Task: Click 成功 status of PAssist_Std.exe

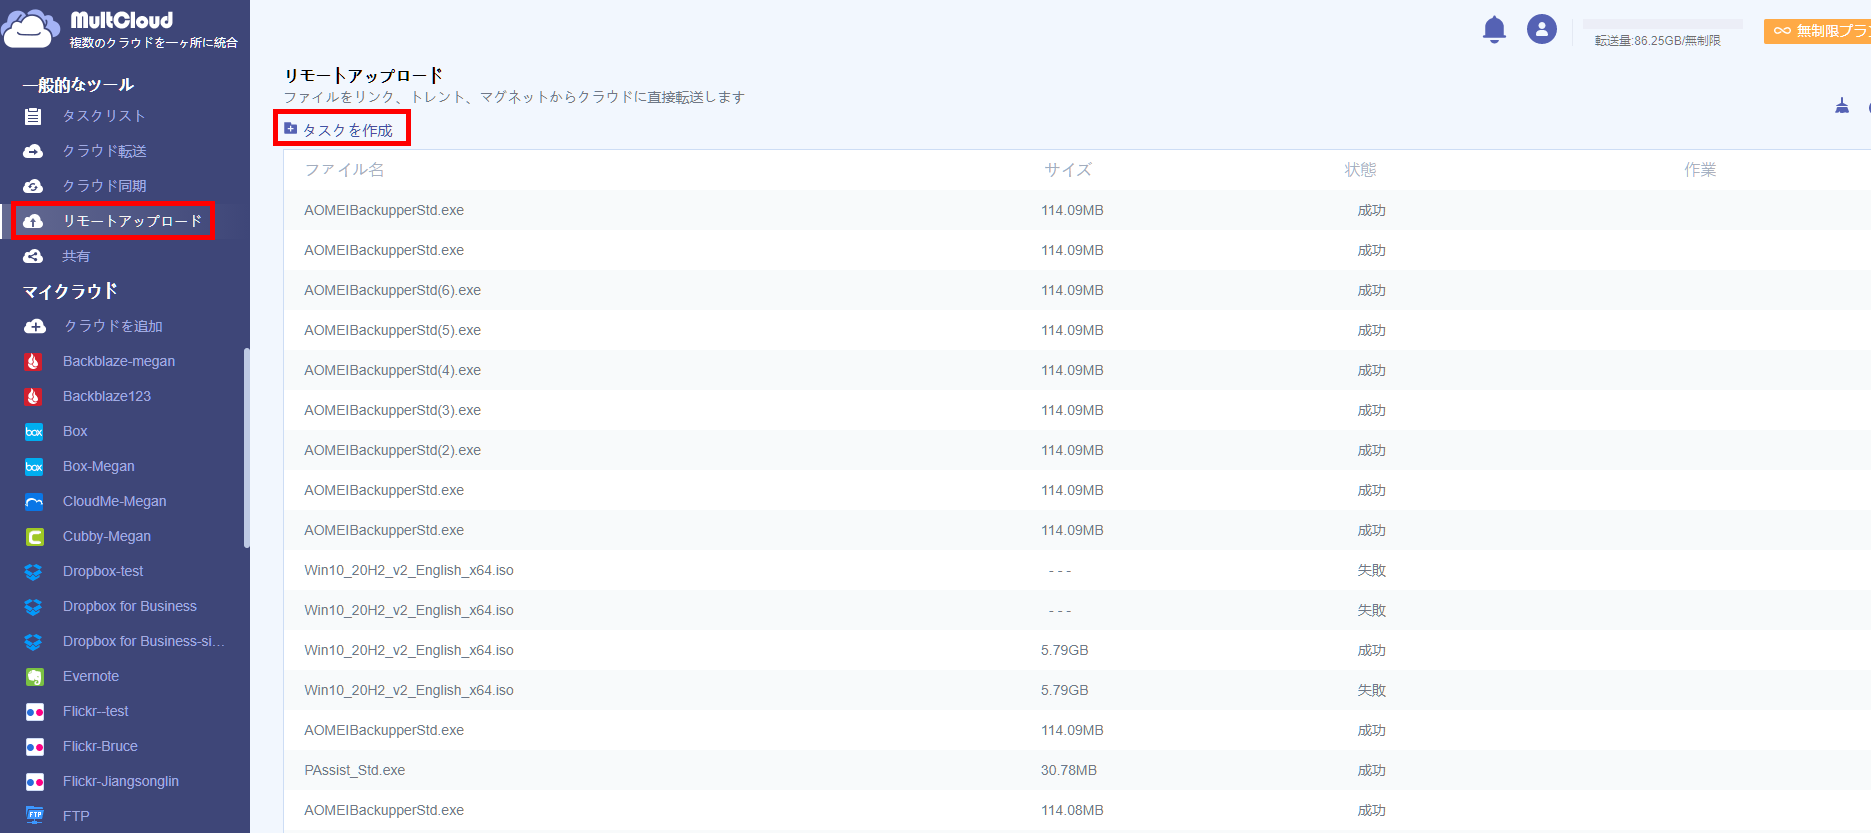Action: click(1371, 770)
